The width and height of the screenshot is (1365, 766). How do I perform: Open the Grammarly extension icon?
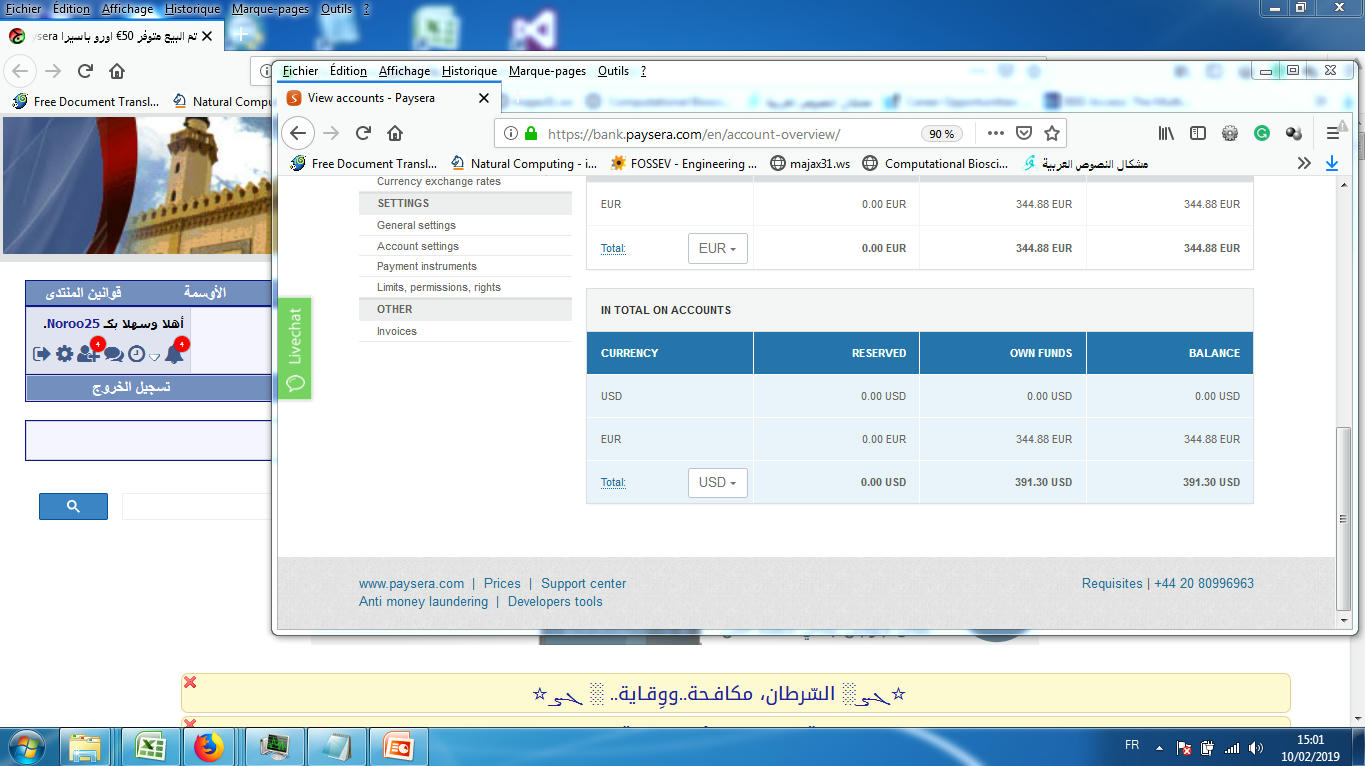click(1262, 133)
